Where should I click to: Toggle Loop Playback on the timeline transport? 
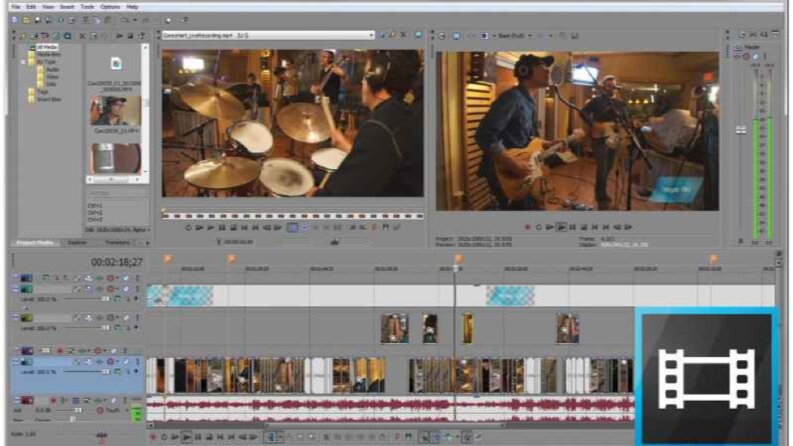[164, 437]
